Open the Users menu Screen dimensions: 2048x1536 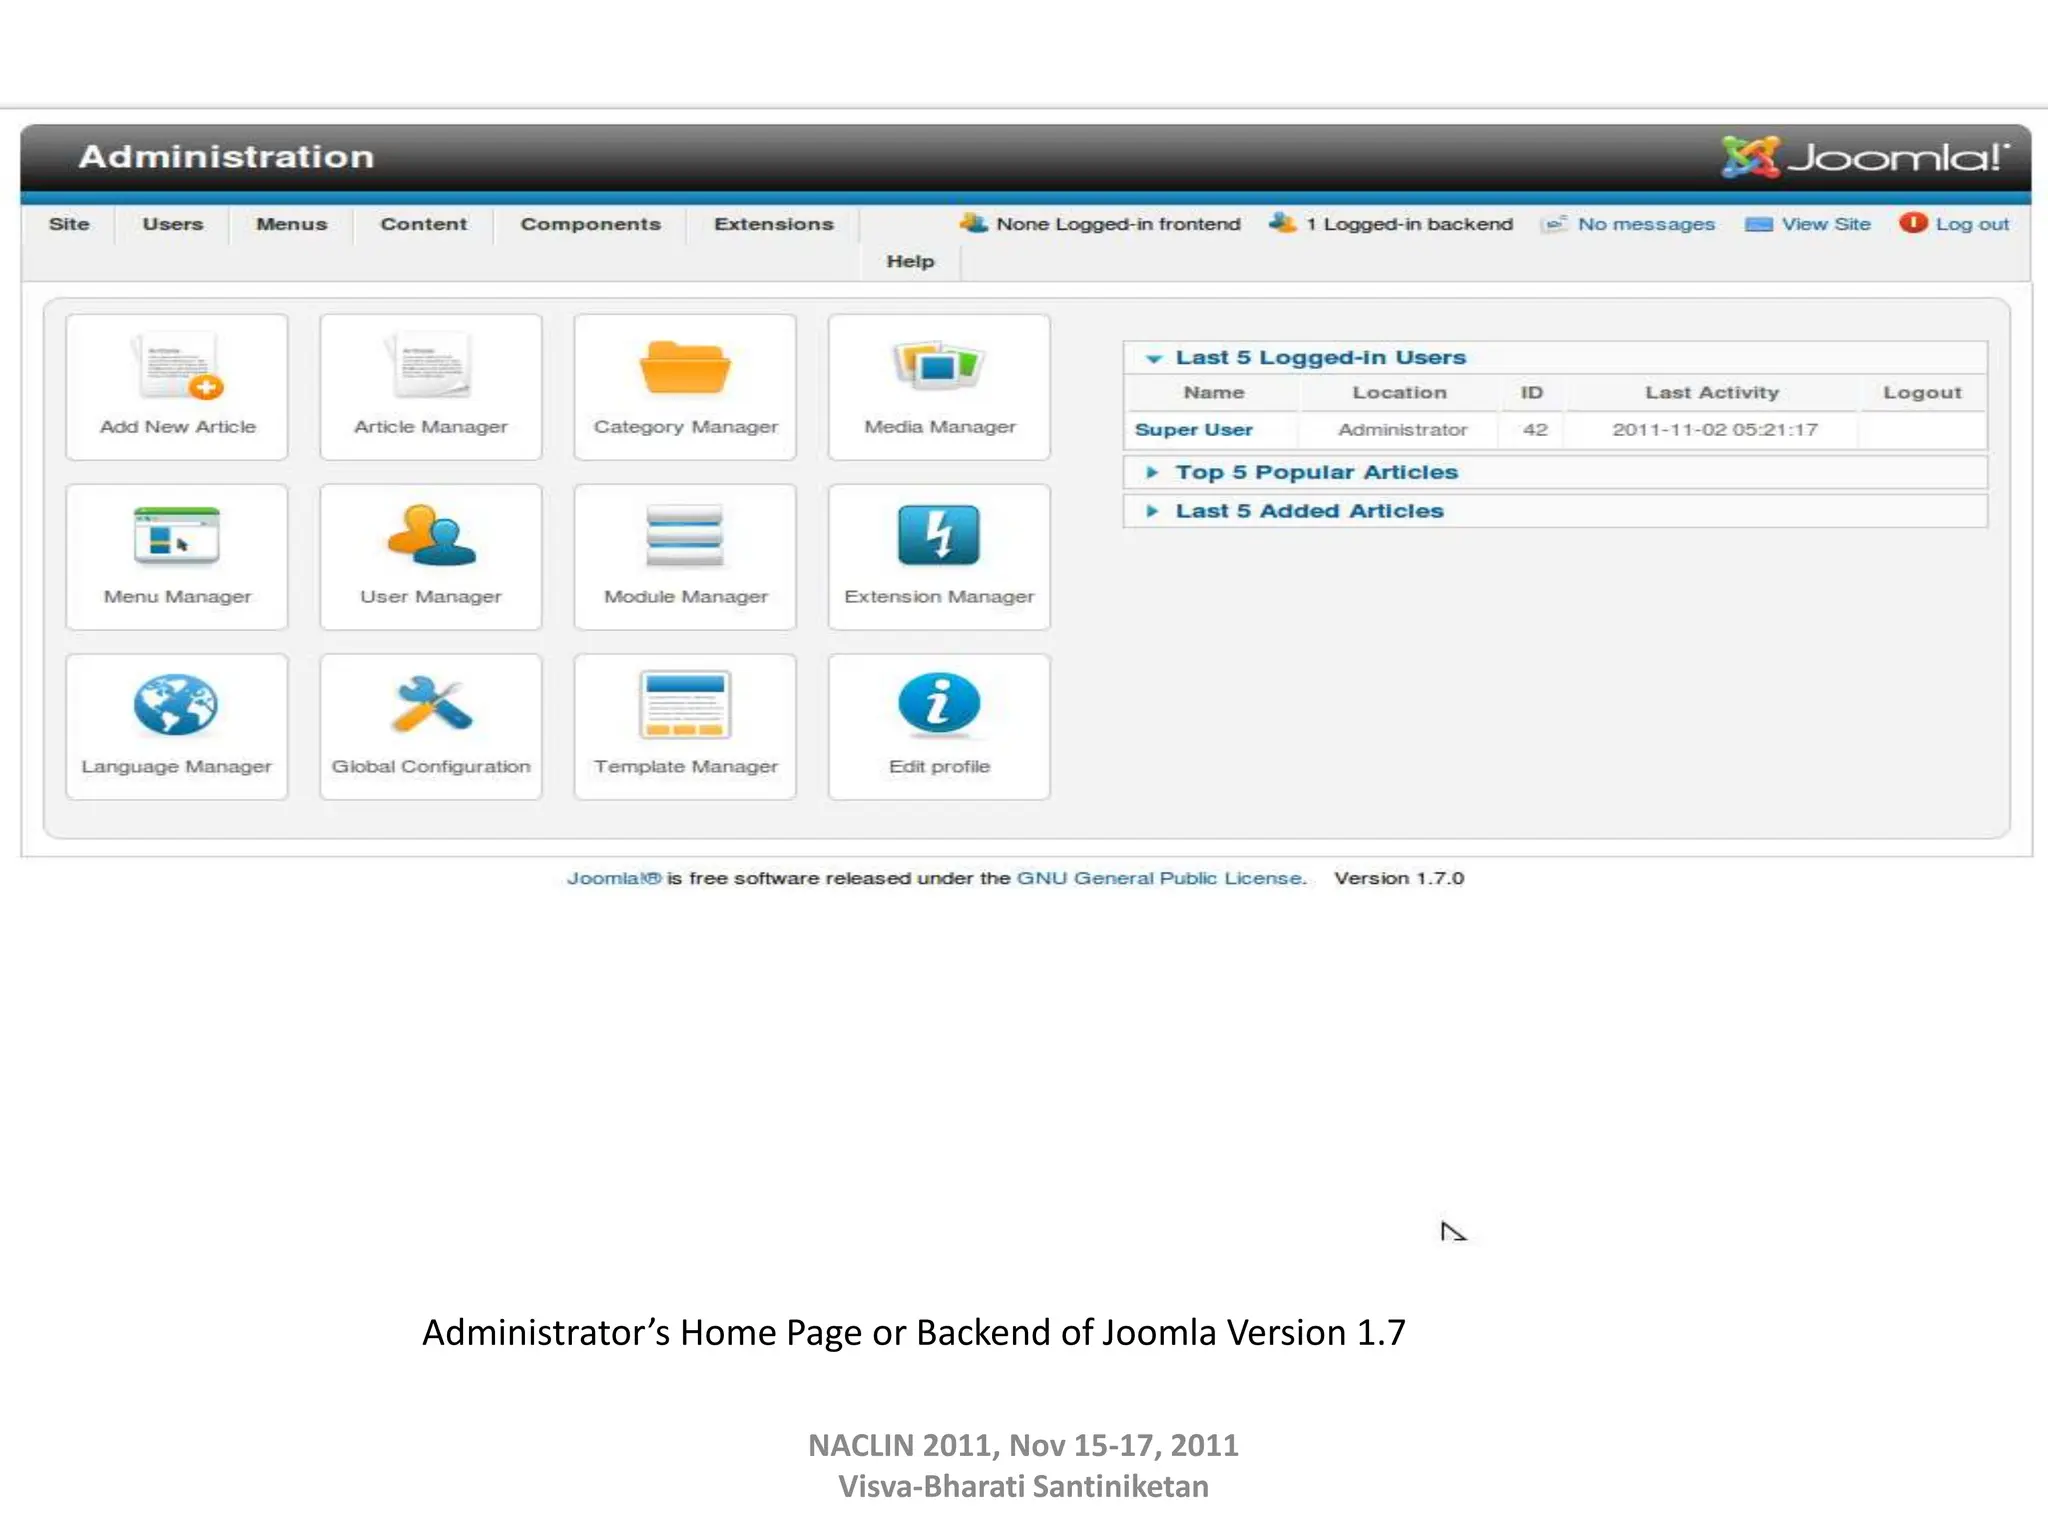[172, 224]
